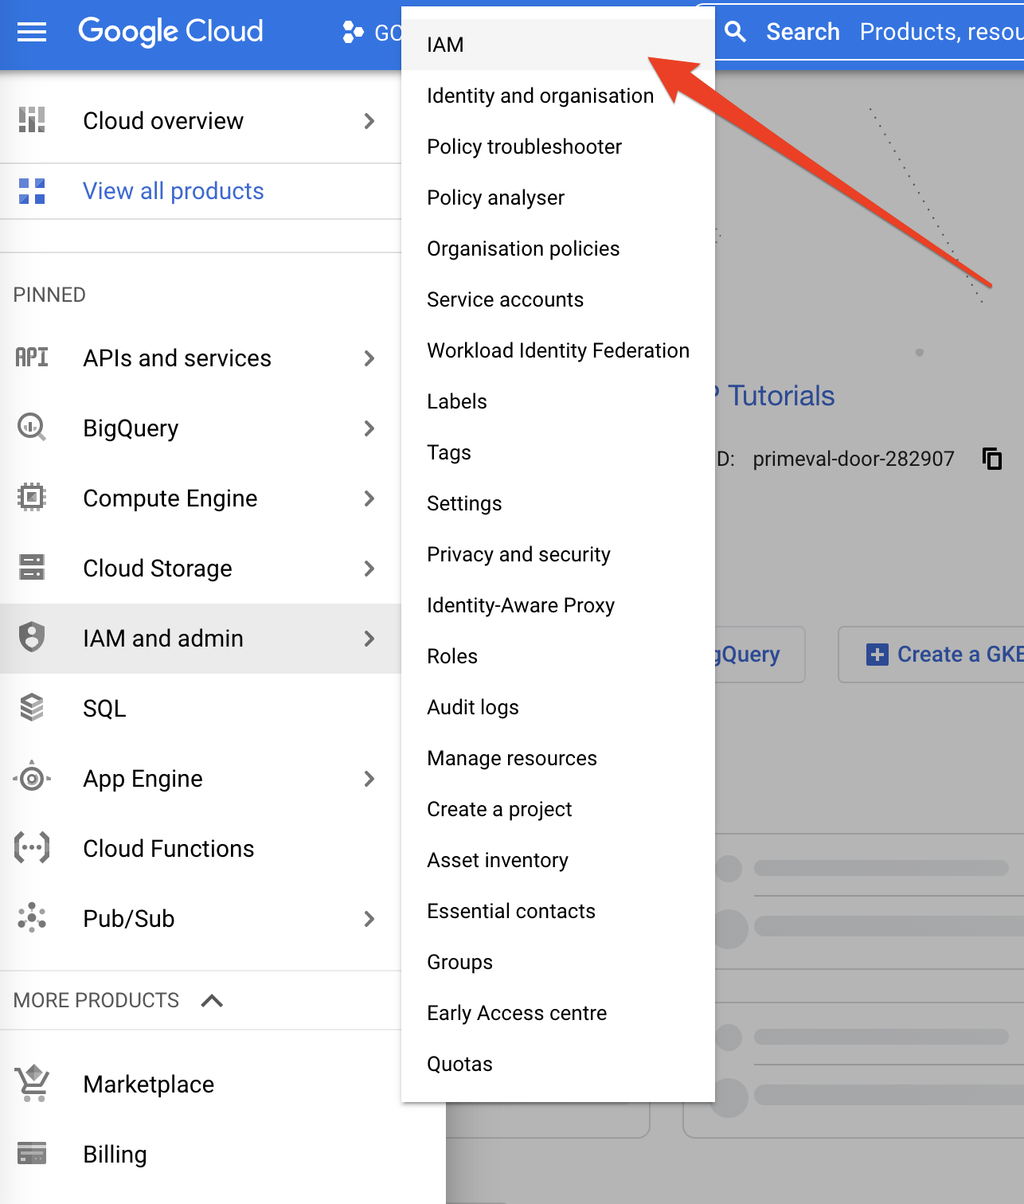
Task: Click the plus icon on Create a GKE
Action: (x=877, y=655)
